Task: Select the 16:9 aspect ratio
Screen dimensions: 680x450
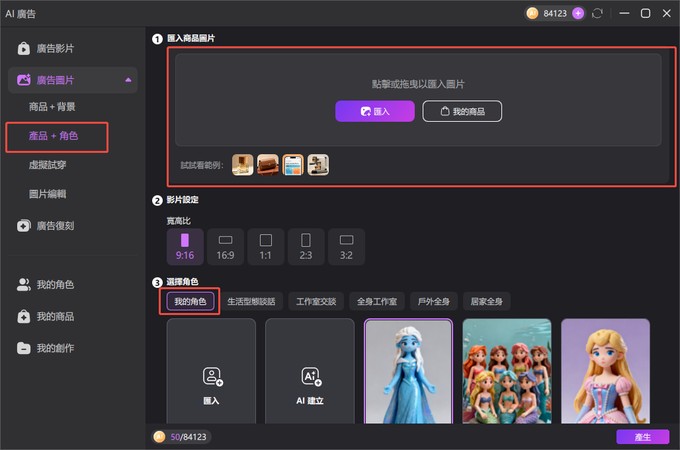Action: (x=226, y=247)
